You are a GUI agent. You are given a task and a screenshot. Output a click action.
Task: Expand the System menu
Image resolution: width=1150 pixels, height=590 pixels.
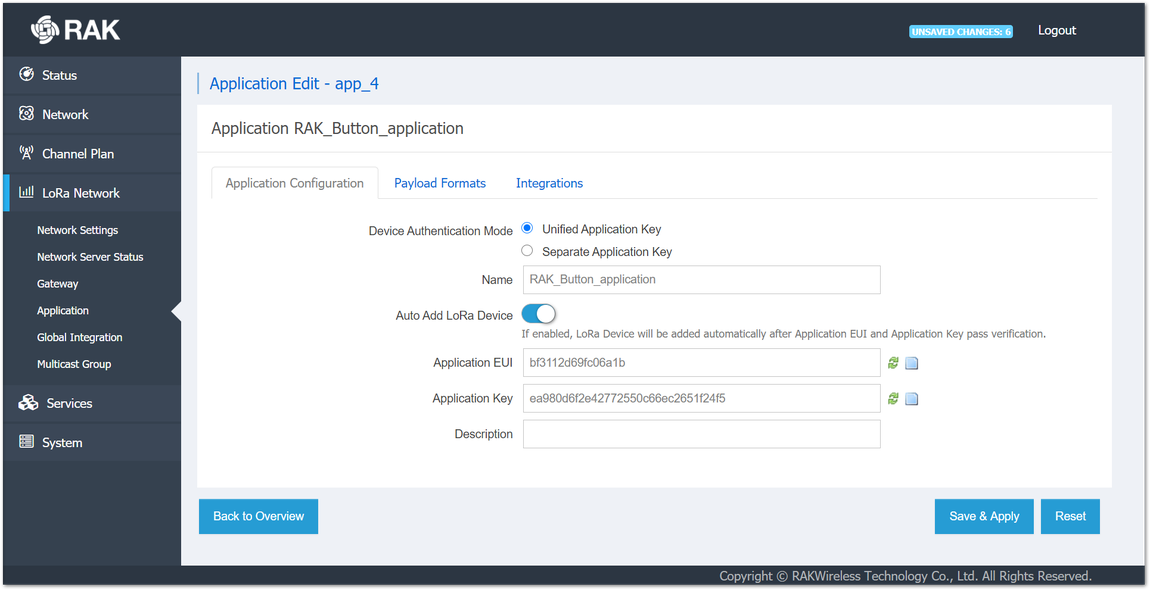[x=92, y=442]
